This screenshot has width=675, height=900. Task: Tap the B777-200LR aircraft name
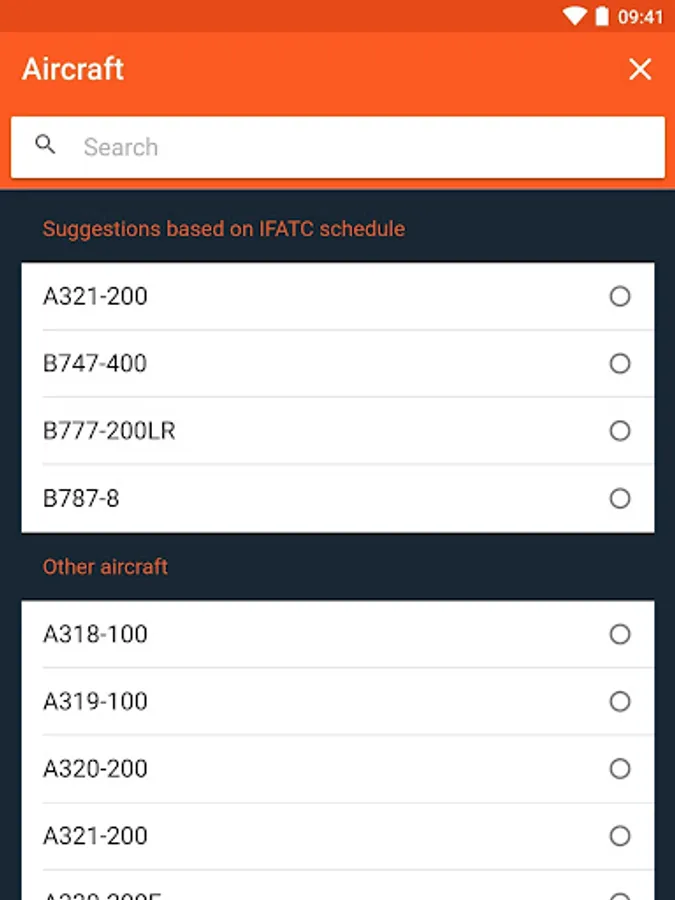[109, 431]
